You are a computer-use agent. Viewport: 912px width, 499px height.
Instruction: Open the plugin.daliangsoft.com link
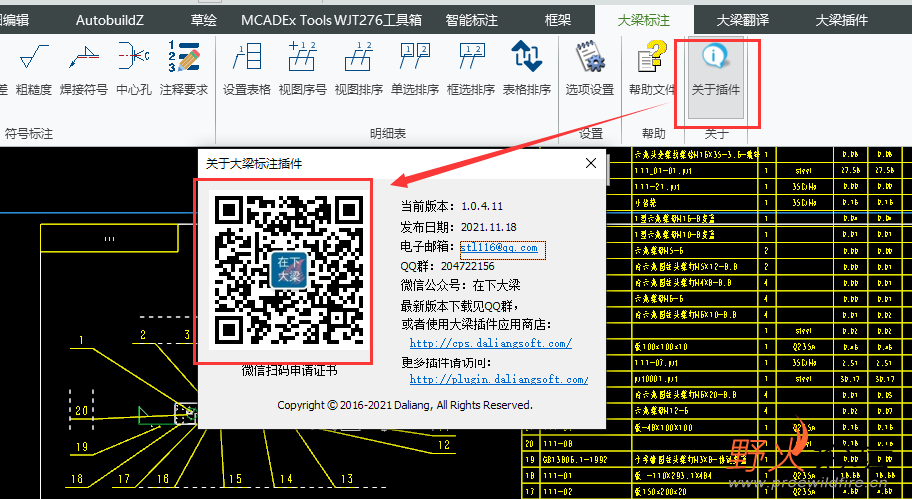[499, 379]
